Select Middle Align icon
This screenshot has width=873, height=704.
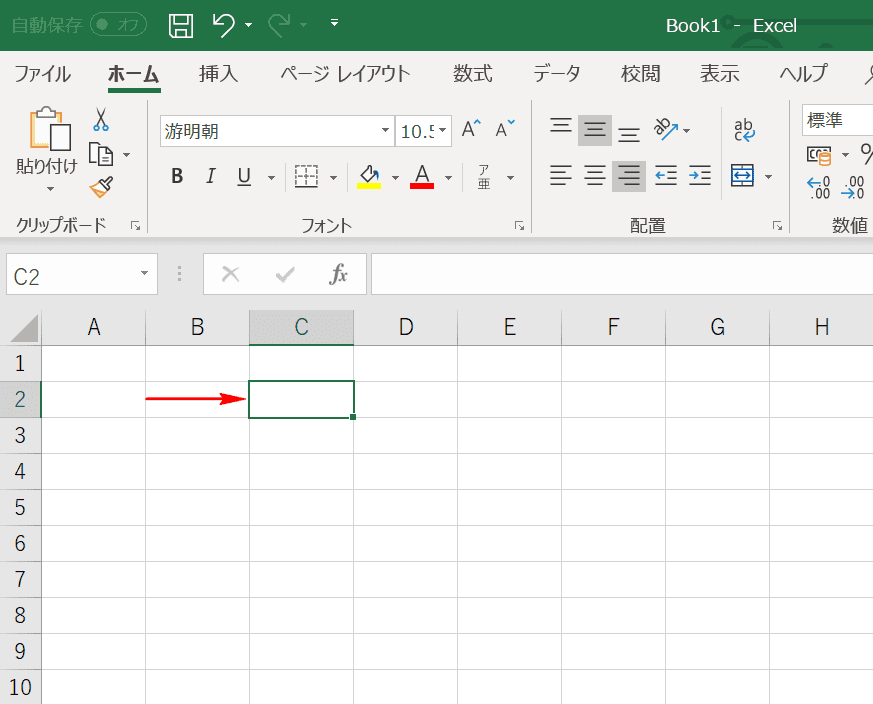pyautogui.click(x=595, y=130)
